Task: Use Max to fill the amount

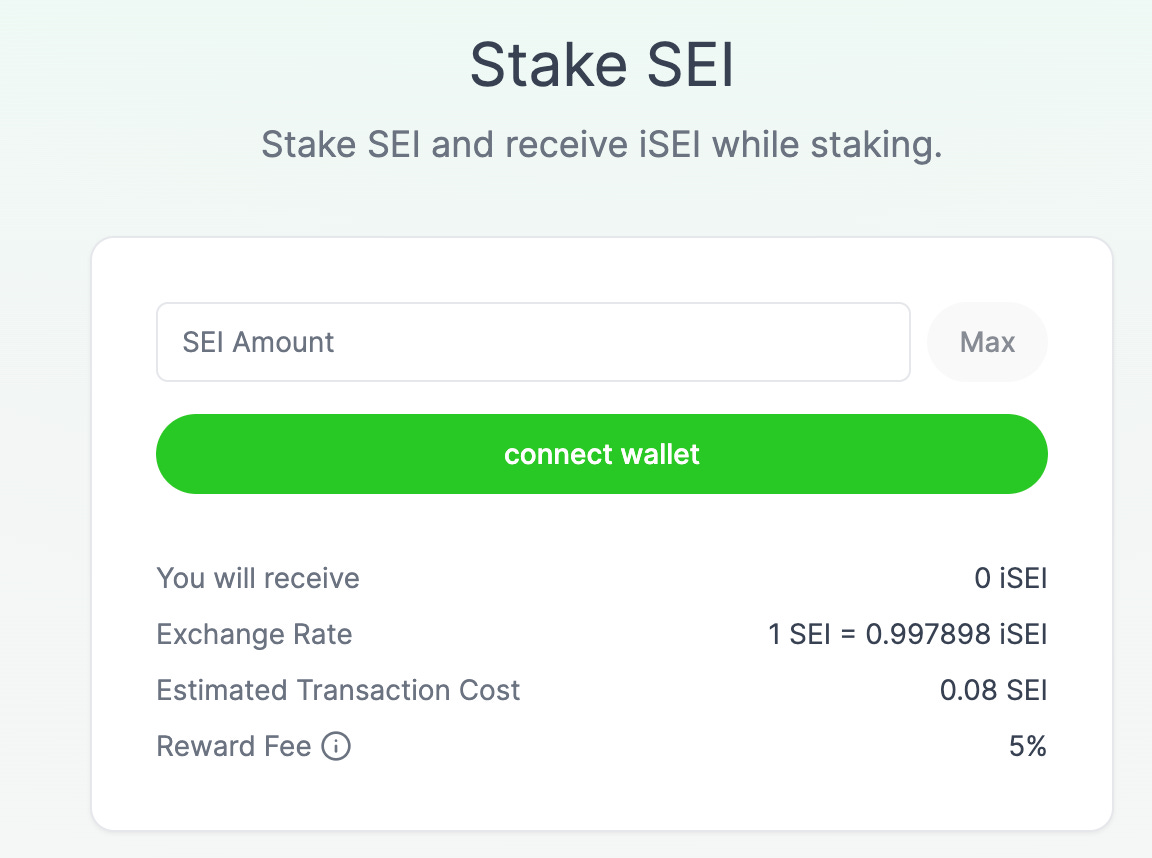Action: click(987, 342)
